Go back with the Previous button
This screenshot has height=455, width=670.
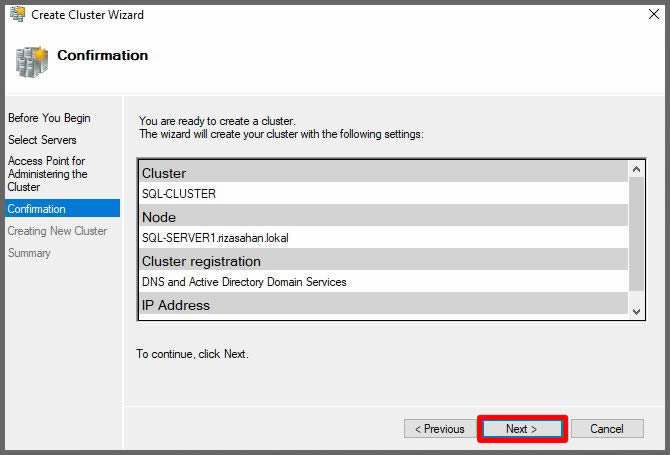tap(439, 429)
